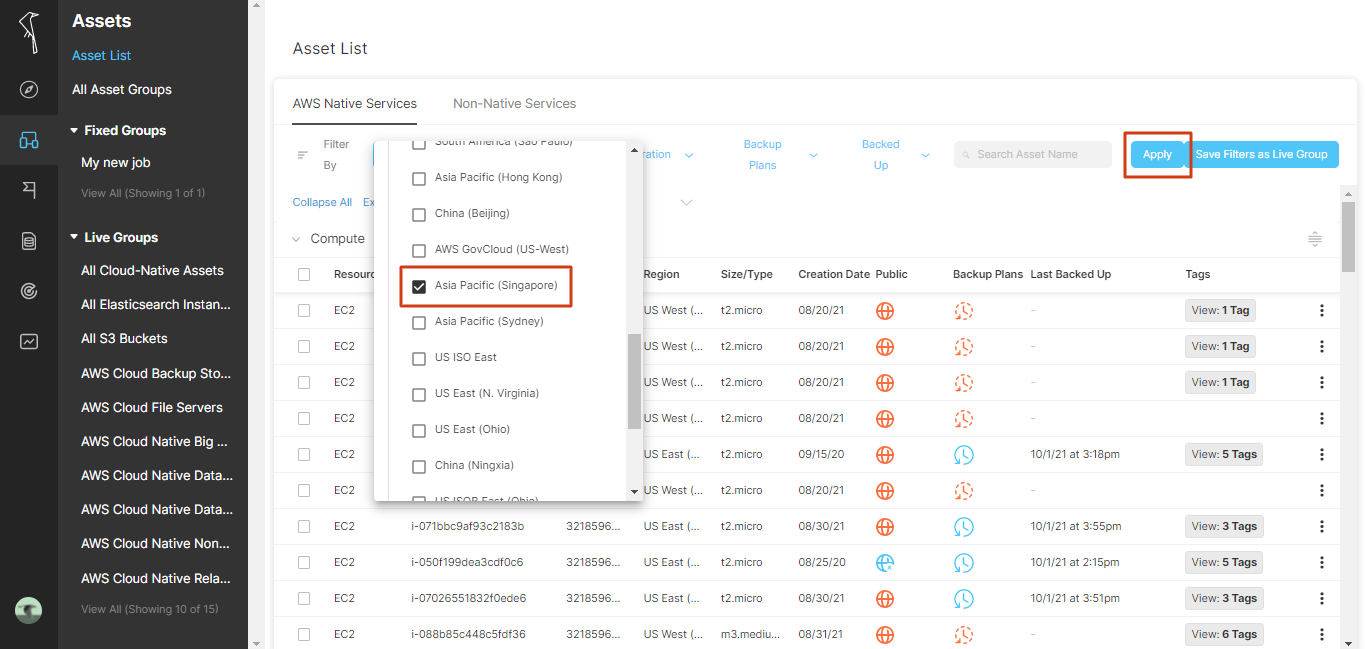Open View: 6 Tags button
This screenshot has height=649, width=1365.
1223,634
